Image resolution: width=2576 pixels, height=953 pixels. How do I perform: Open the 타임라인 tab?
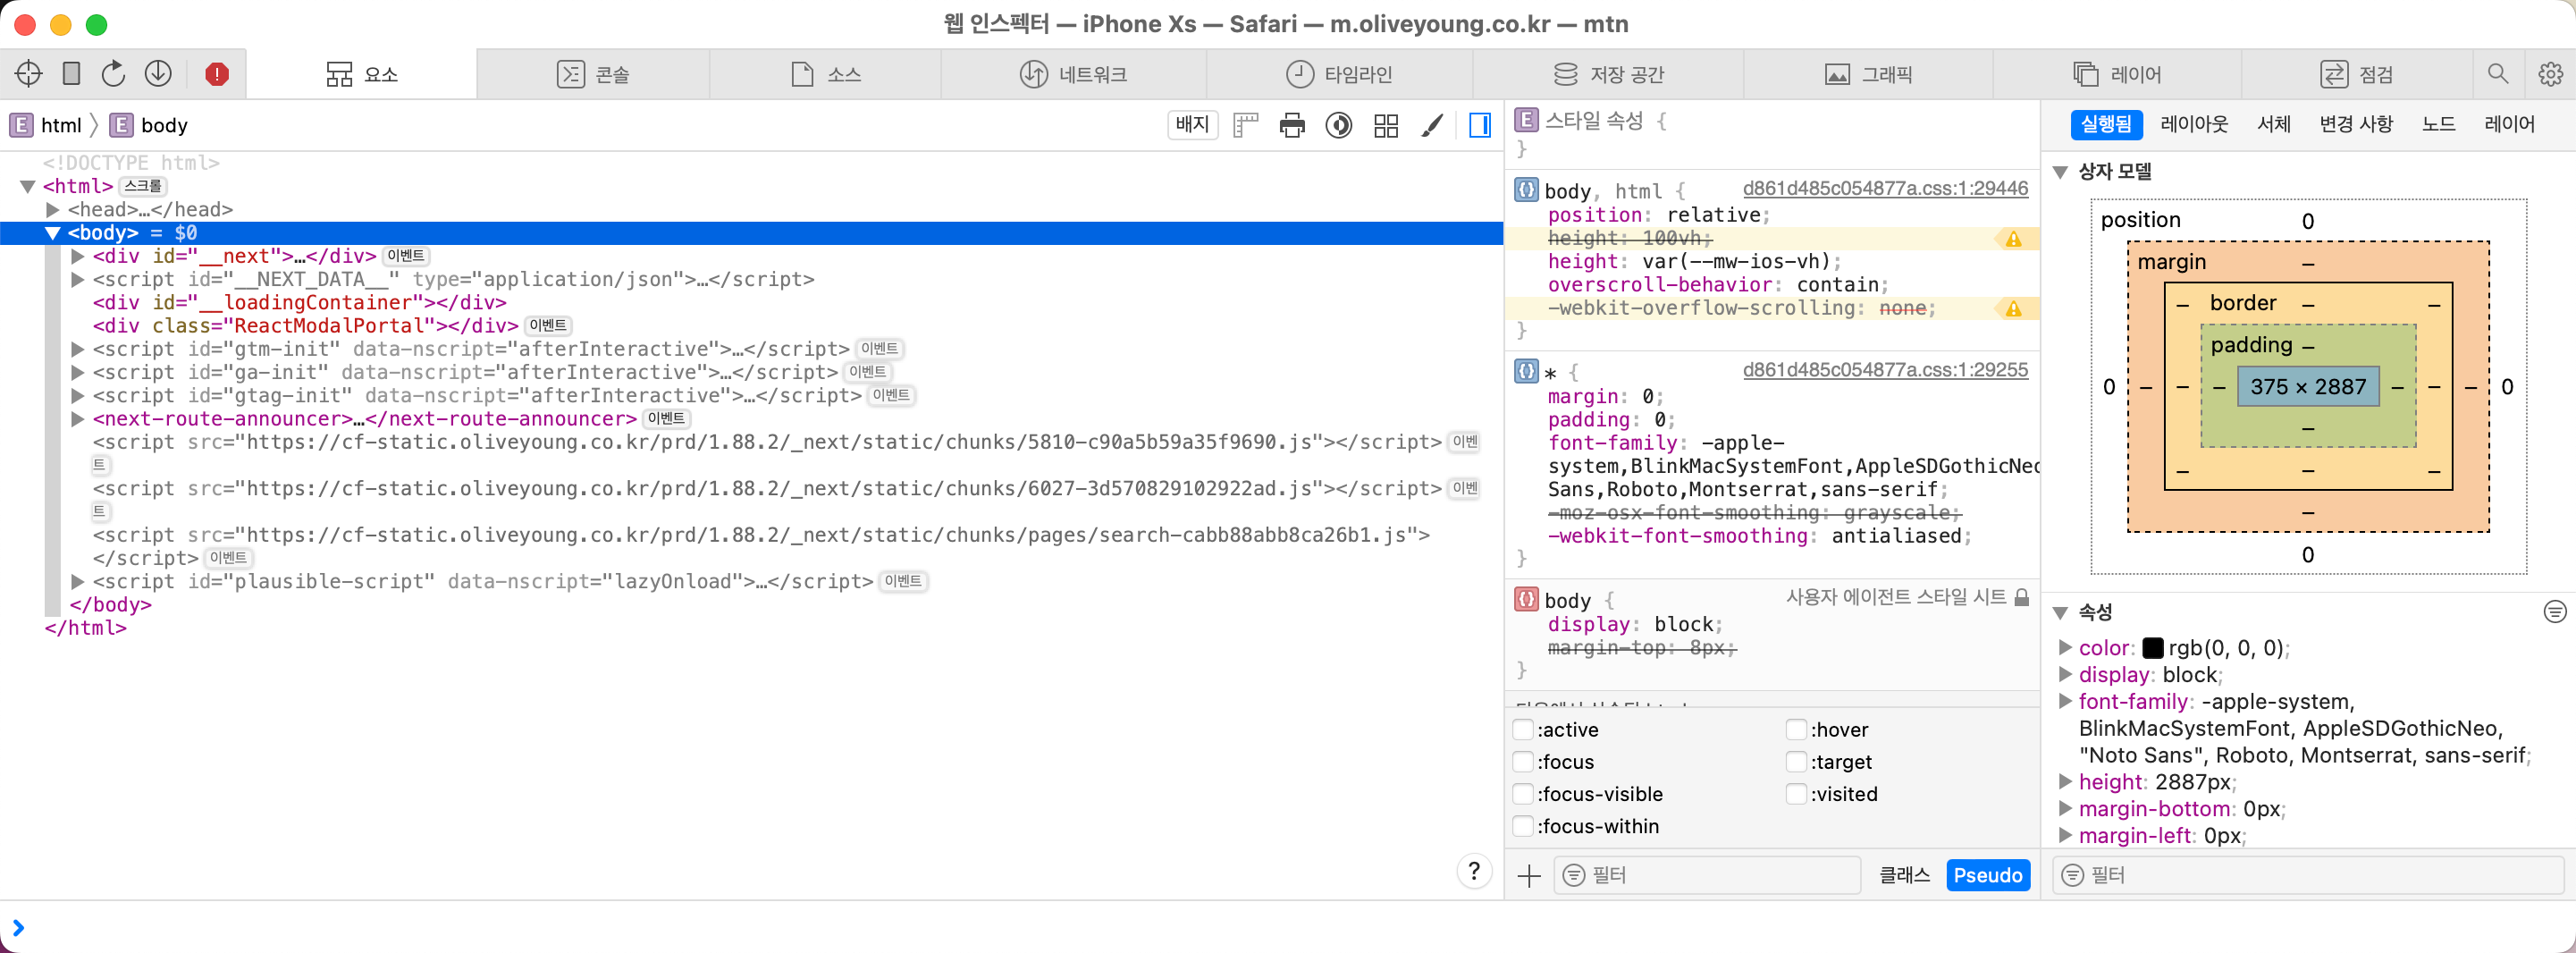pyautogui.click(x=1339, y=74)
